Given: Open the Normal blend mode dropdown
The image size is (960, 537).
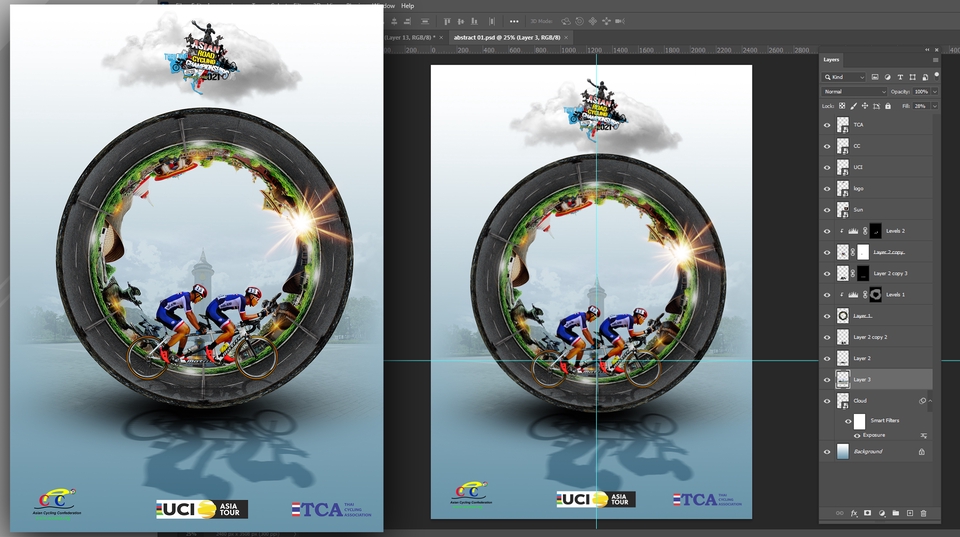Looking at the screenshot, I should pyautogui.click(x=854, y=91).
